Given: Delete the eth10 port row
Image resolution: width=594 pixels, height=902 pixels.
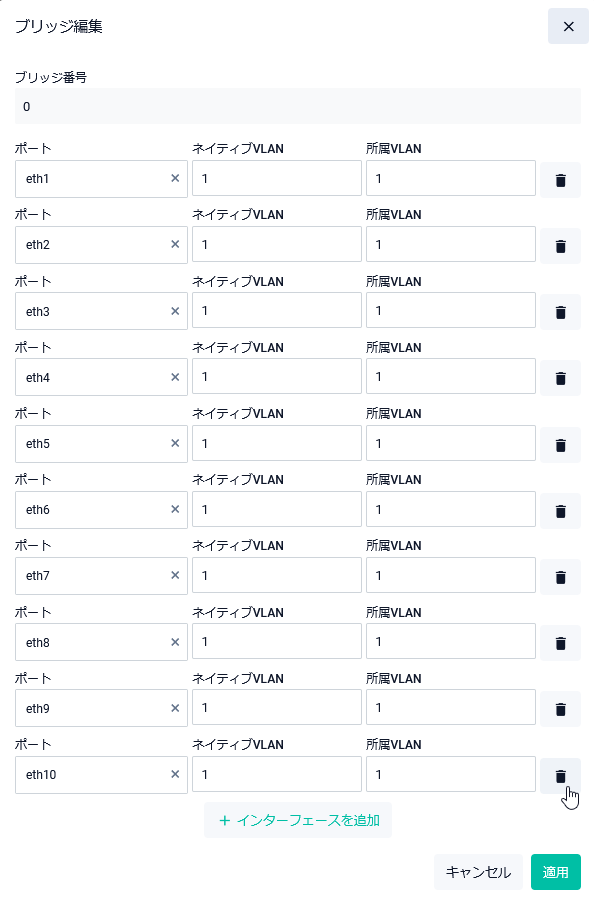Looking at the screenshot, I should click(560, 776).
